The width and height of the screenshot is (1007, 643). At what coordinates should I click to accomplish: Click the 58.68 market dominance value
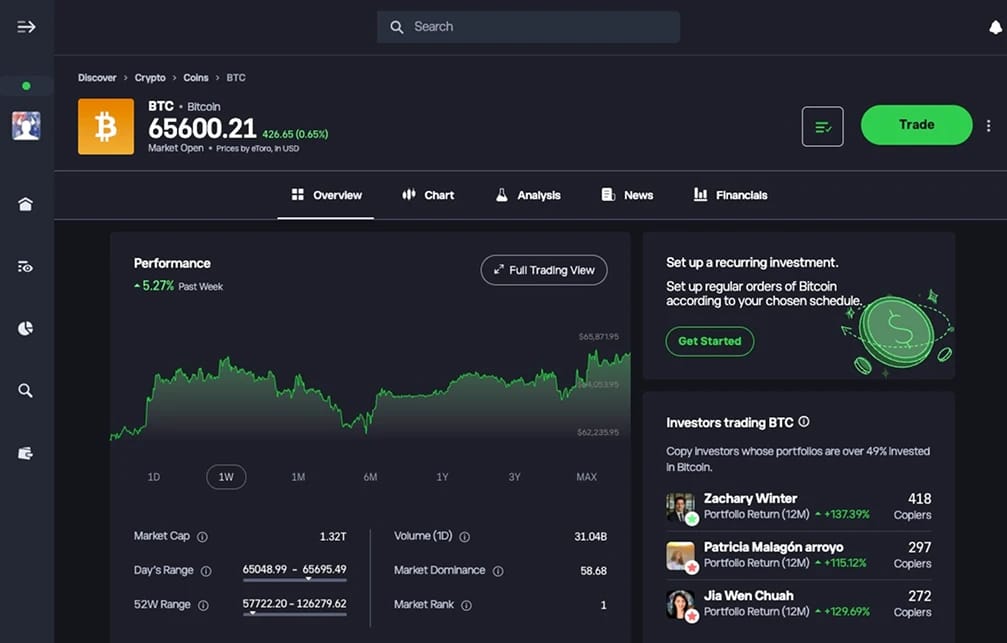(x=593, y=571)
